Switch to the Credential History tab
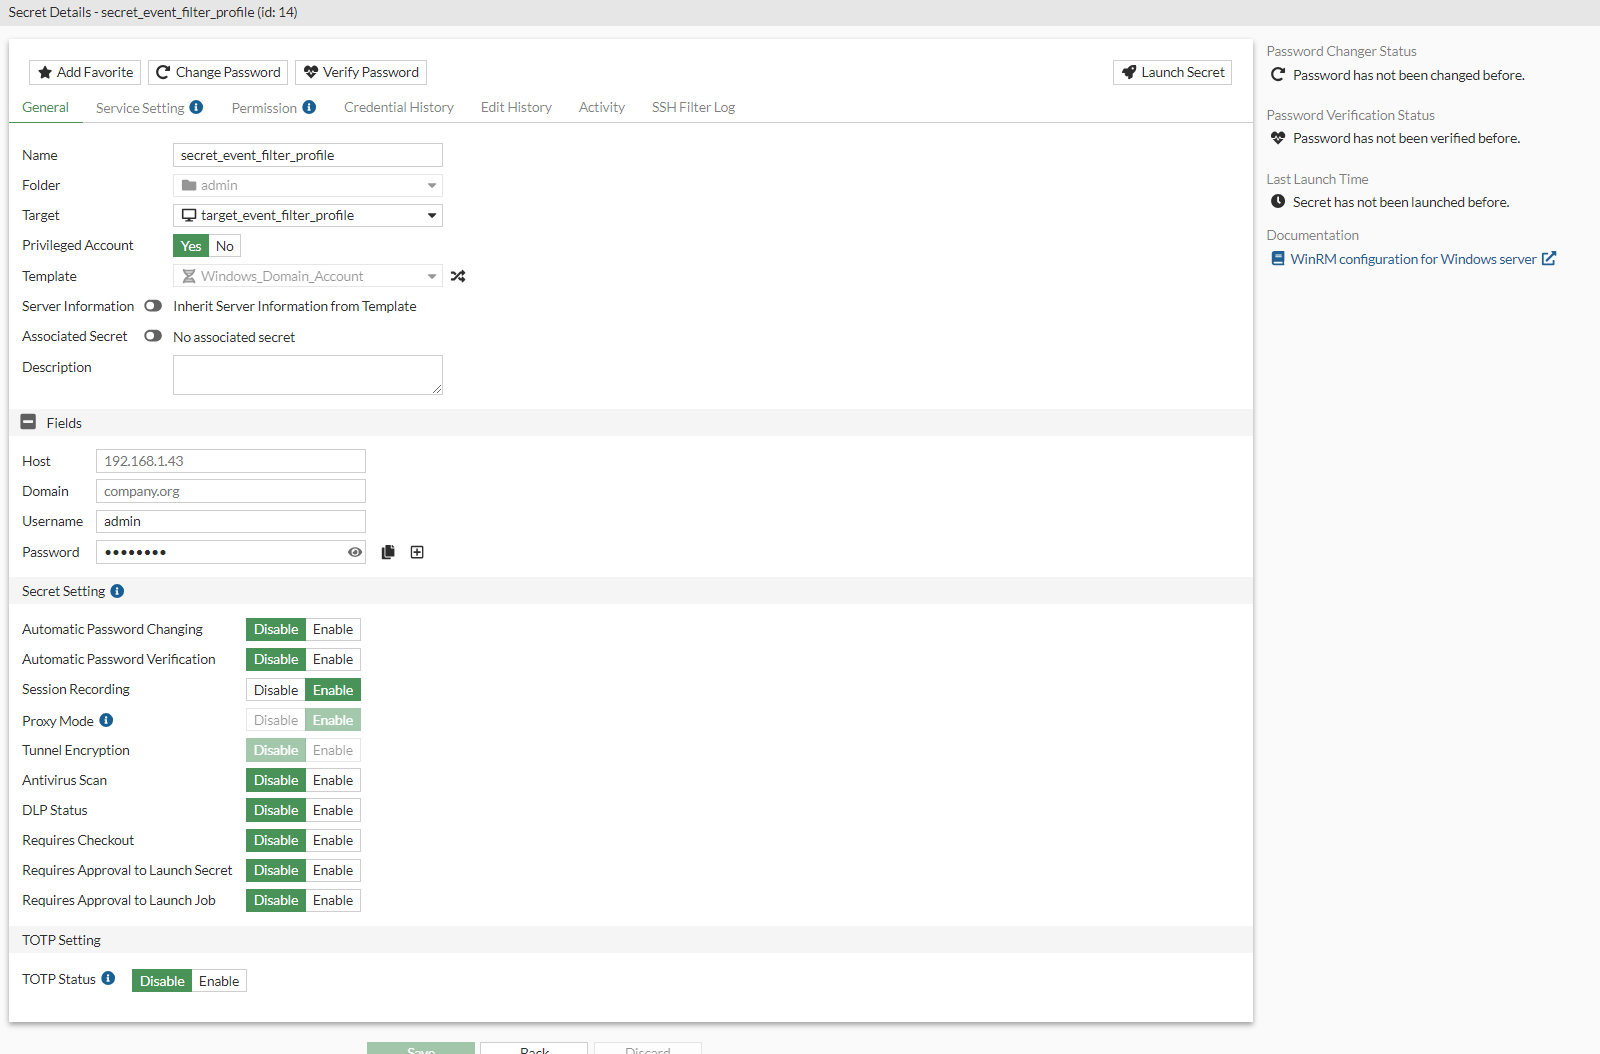This screenshot has height=1054, width=1600. 398,107
